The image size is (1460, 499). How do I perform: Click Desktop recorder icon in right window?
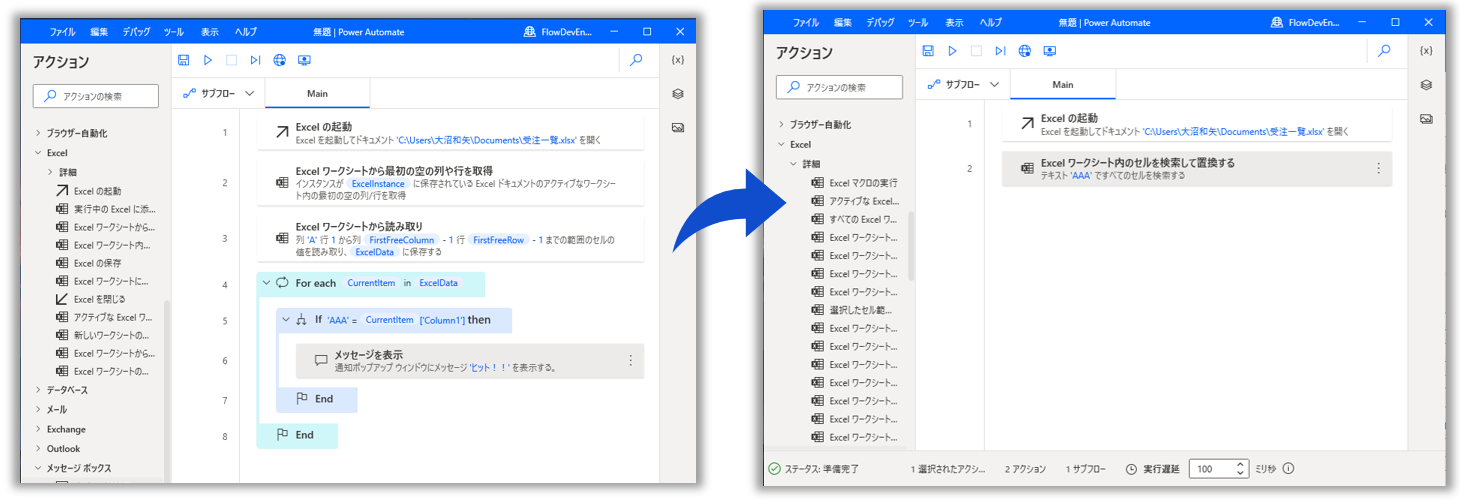tap(1050, 51)
